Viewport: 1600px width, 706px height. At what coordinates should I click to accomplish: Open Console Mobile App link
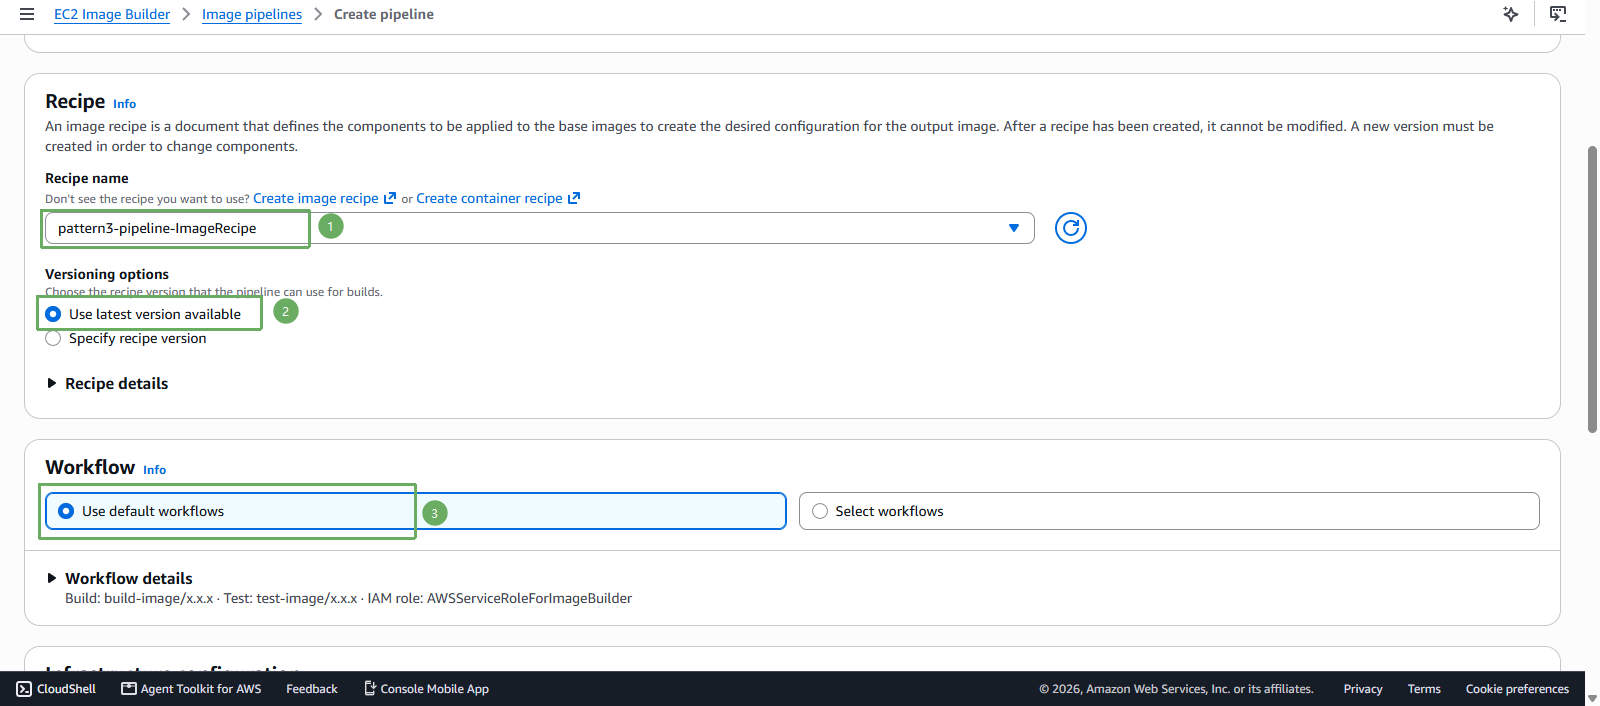pos(426,689)
